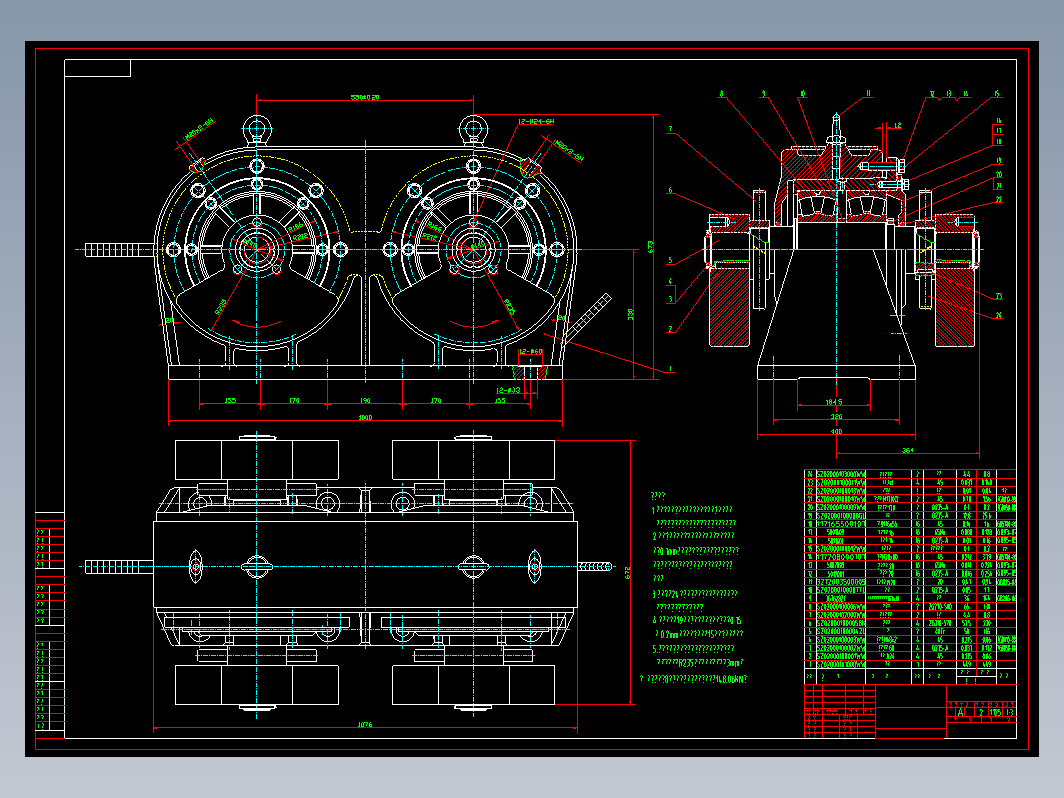Pick the 530±0.20 center distance dimension
Viewport: 1064px width, 798px height.
[x=364, y=97]
